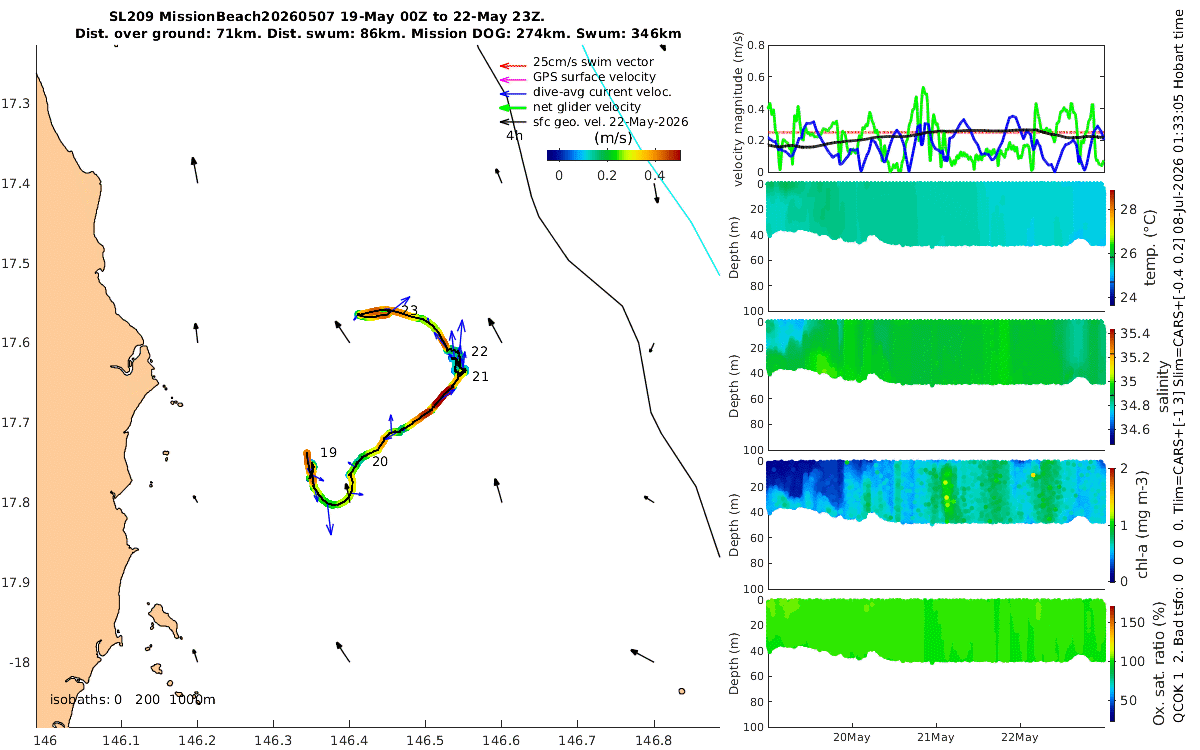Click the temperature depth section panel

coord(934,246)
